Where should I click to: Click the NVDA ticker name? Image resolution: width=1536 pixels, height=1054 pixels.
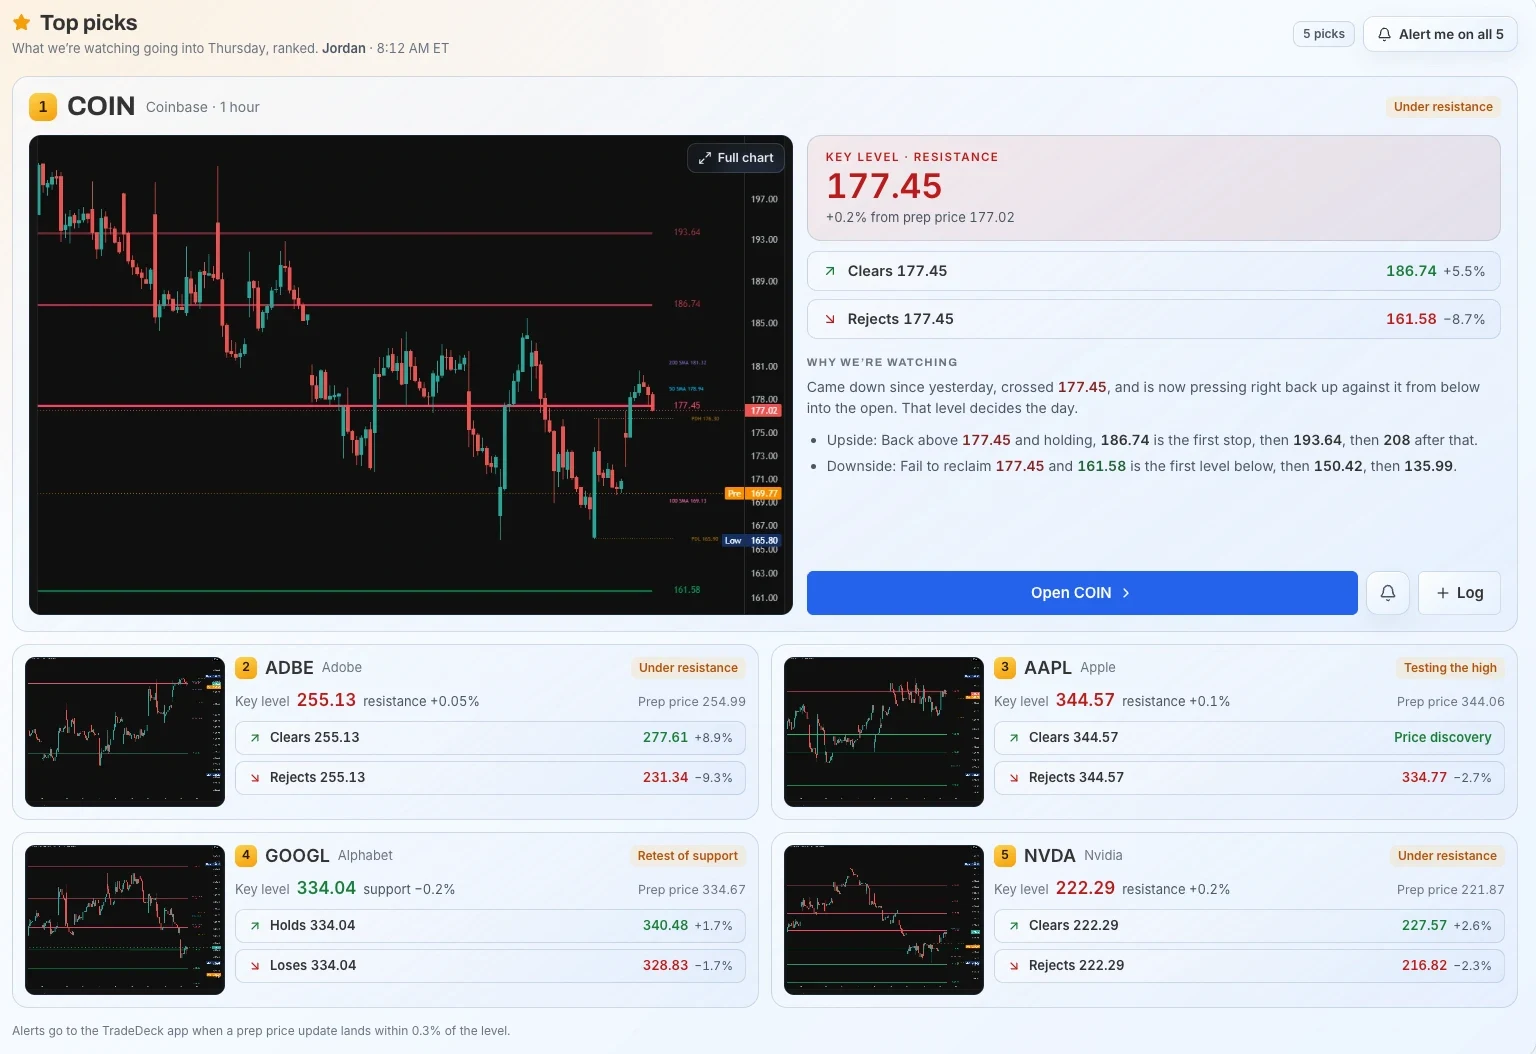point(1050,856)
